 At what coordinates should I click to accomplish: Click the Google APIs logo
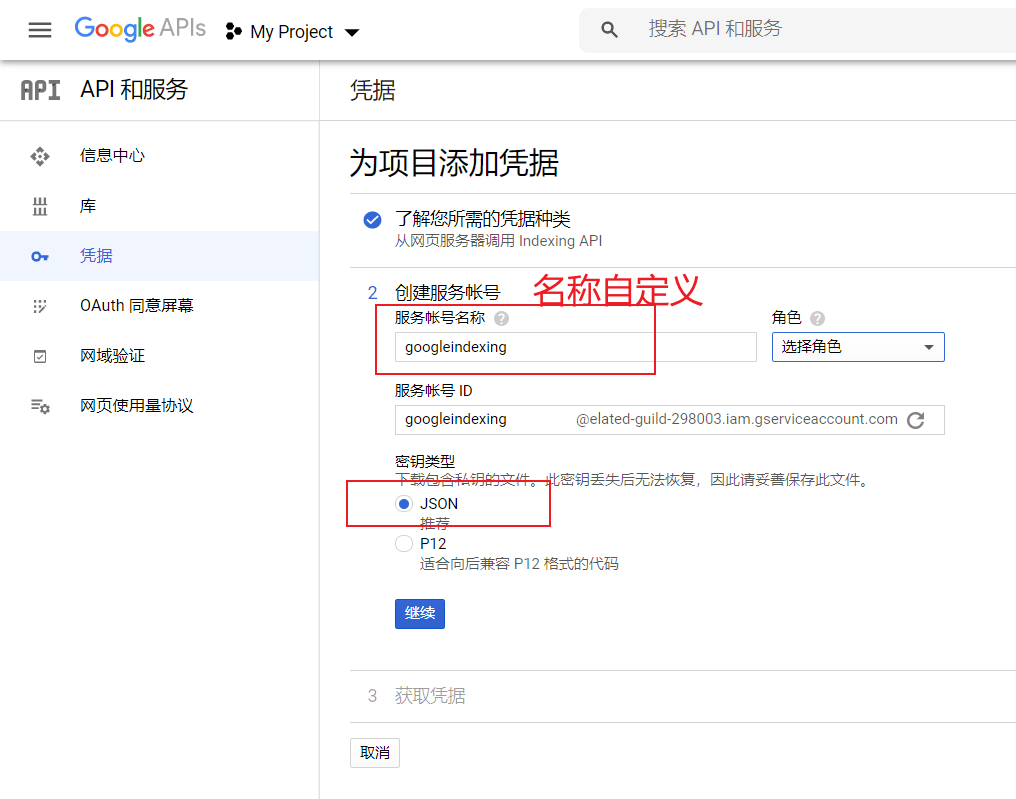140,29
